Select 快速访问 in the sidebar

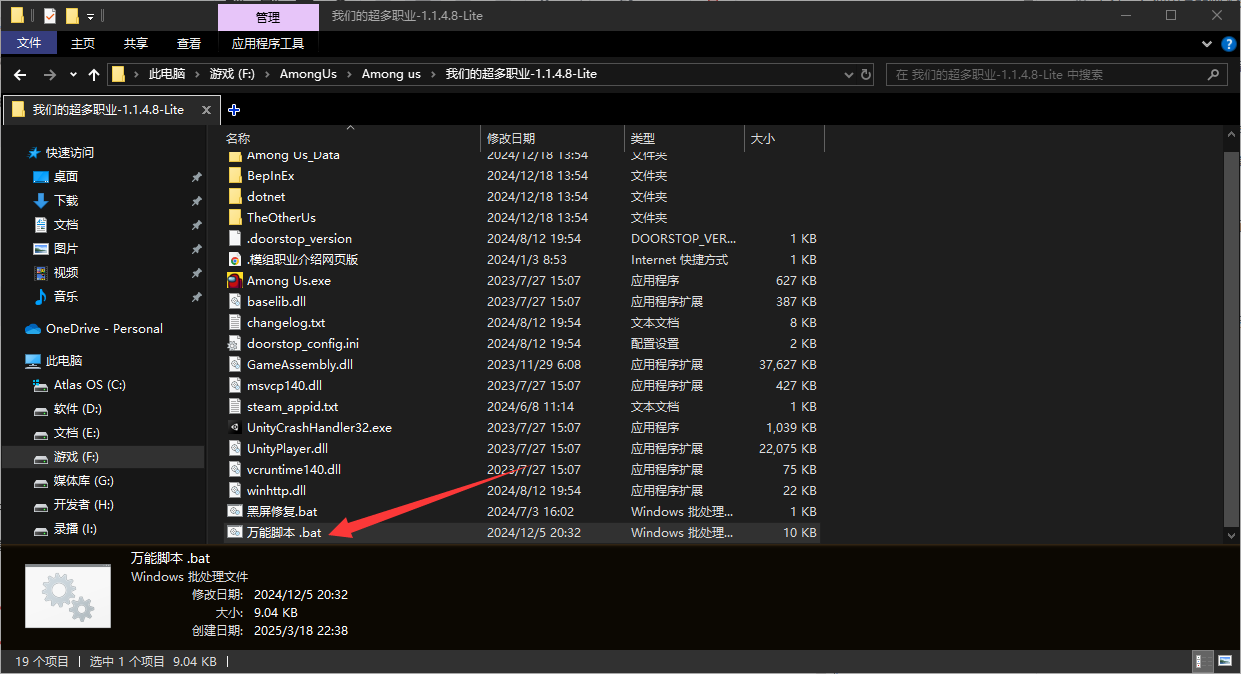(69, 153)
